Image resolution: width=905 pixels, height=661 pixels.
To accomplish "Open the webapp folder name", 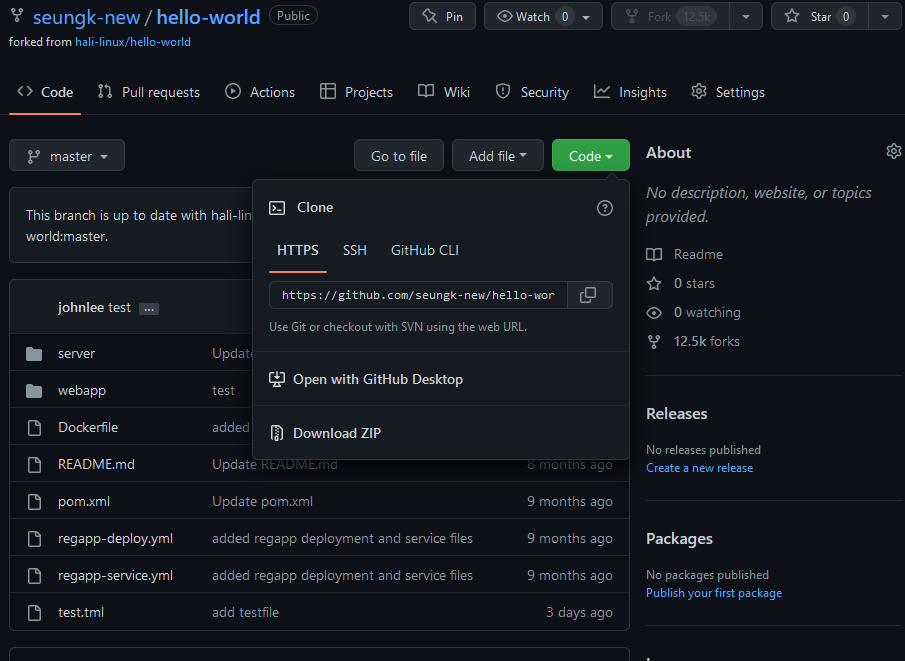I will 82,391.
